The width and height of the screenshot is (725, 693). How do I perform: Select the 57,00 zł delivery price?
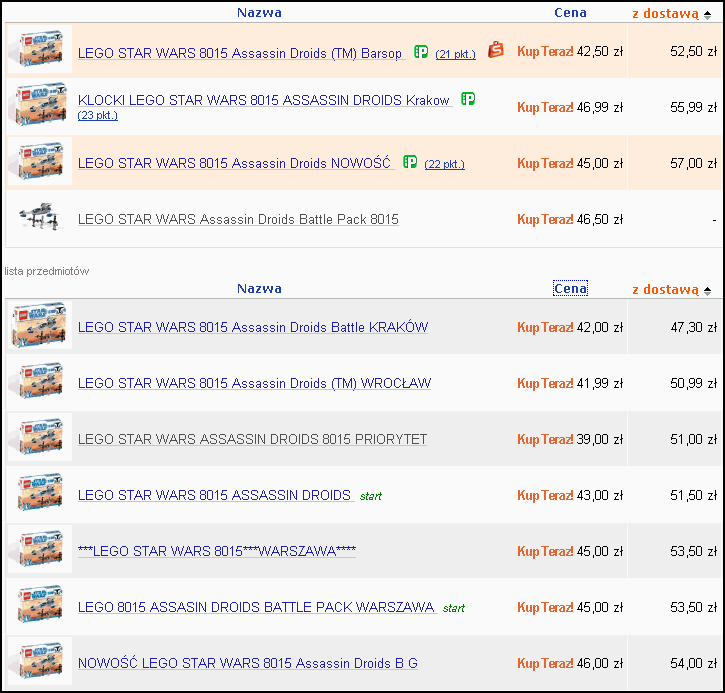pos(693,163)
